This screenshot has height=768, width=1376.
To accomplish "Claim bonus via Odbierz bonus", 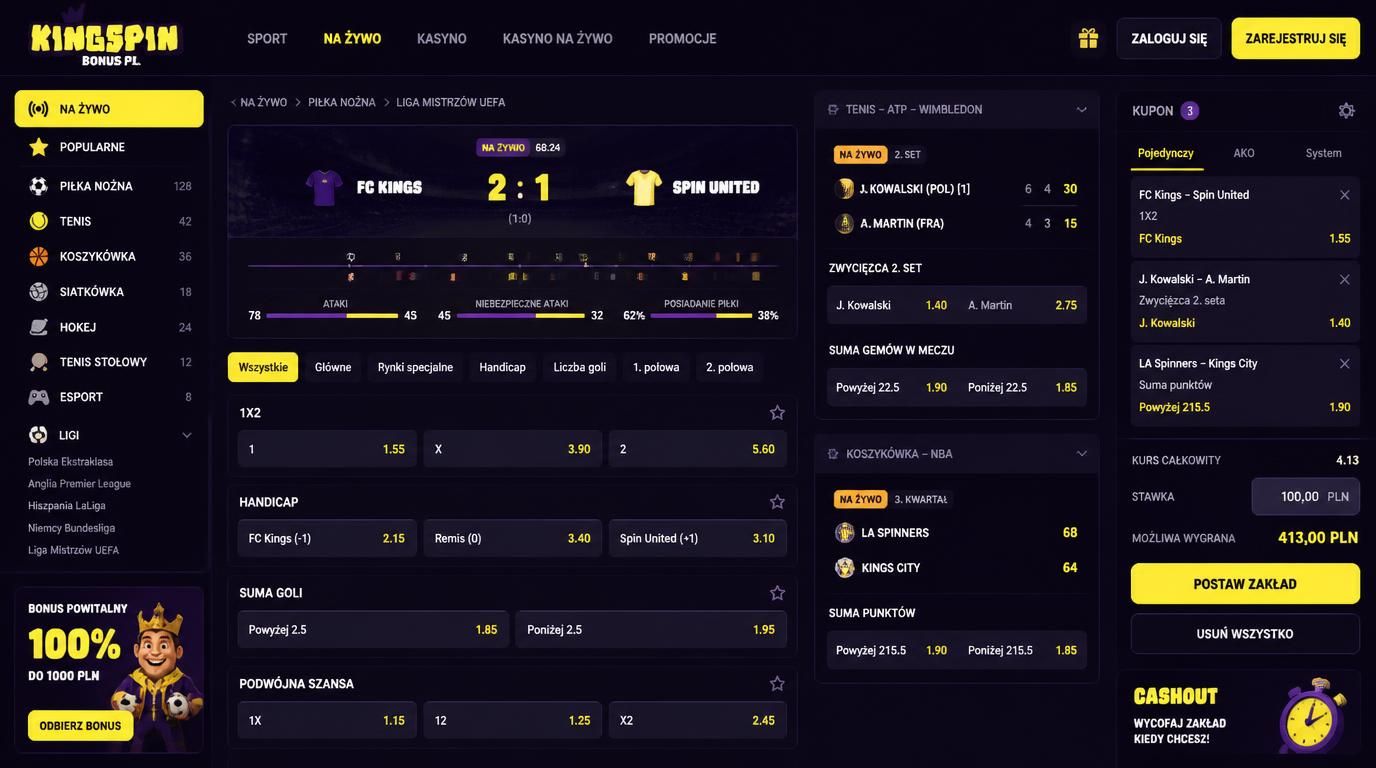I will (81, 726).
